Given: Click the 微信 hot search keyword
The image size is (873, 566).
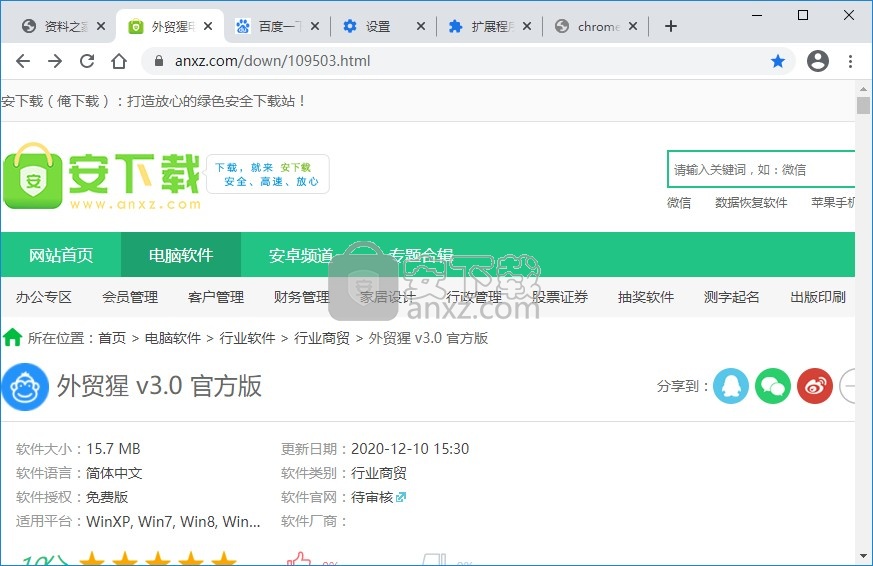Looking at the screenshot, I should 679,203.
